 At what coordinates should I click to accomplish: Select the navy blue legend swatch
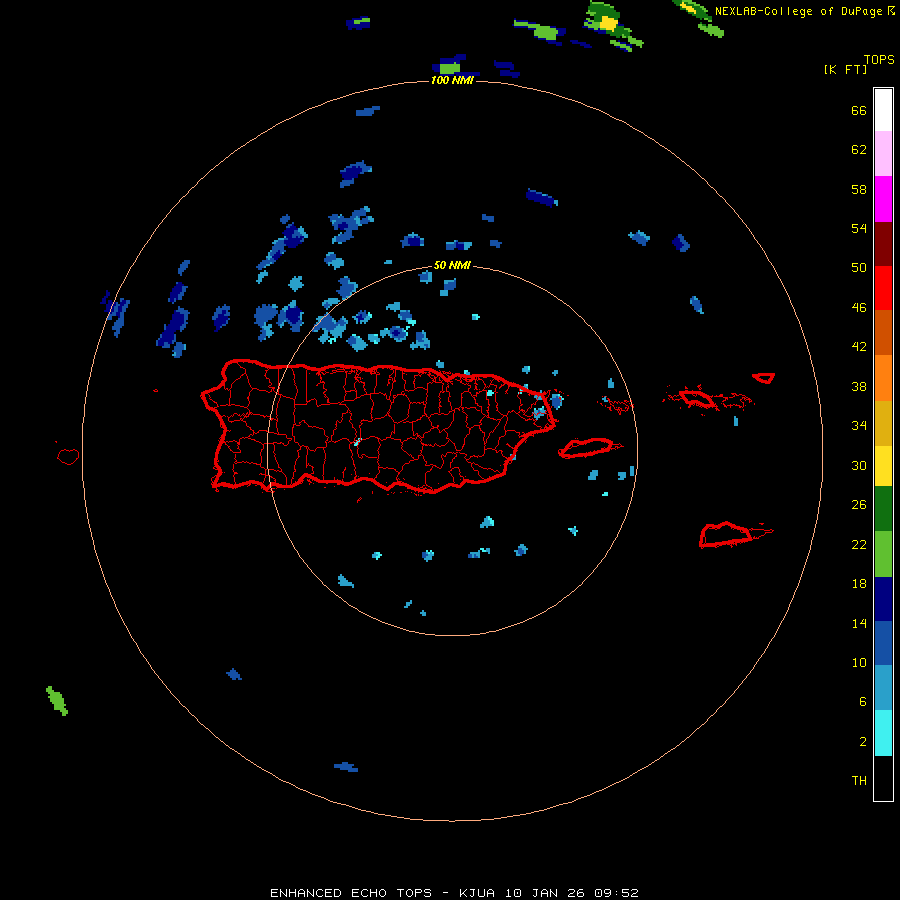tap(883, 599)
